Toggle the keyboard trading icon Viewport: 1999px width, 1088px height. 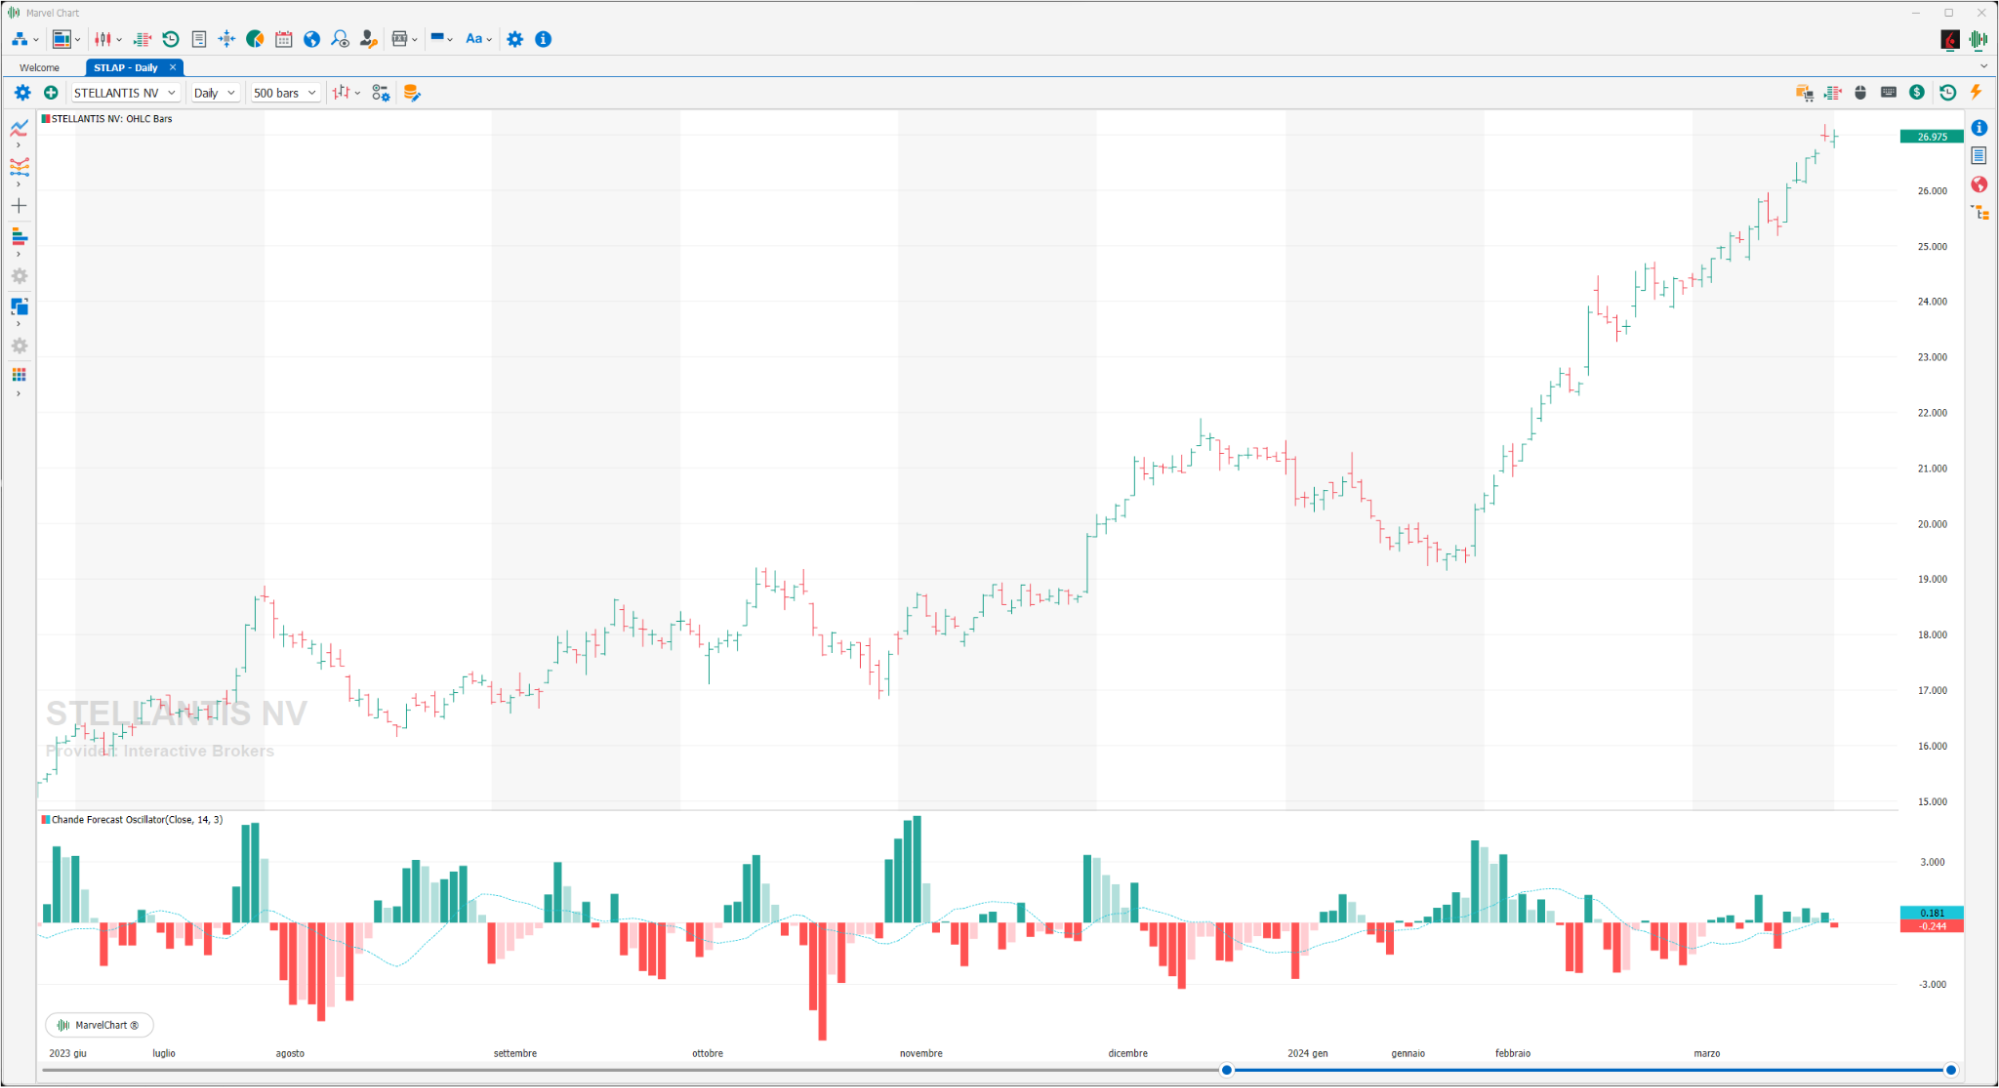tap(1888, 92)
